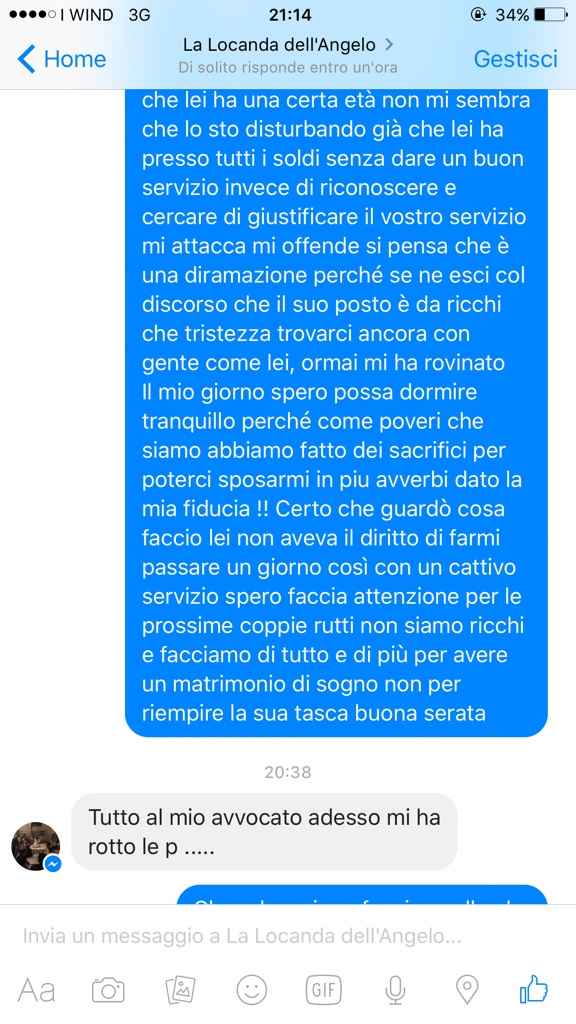This screenshot has width=576, height=1024.
Task: Open the photo gallery icon
Action: [x=180, y=990]
